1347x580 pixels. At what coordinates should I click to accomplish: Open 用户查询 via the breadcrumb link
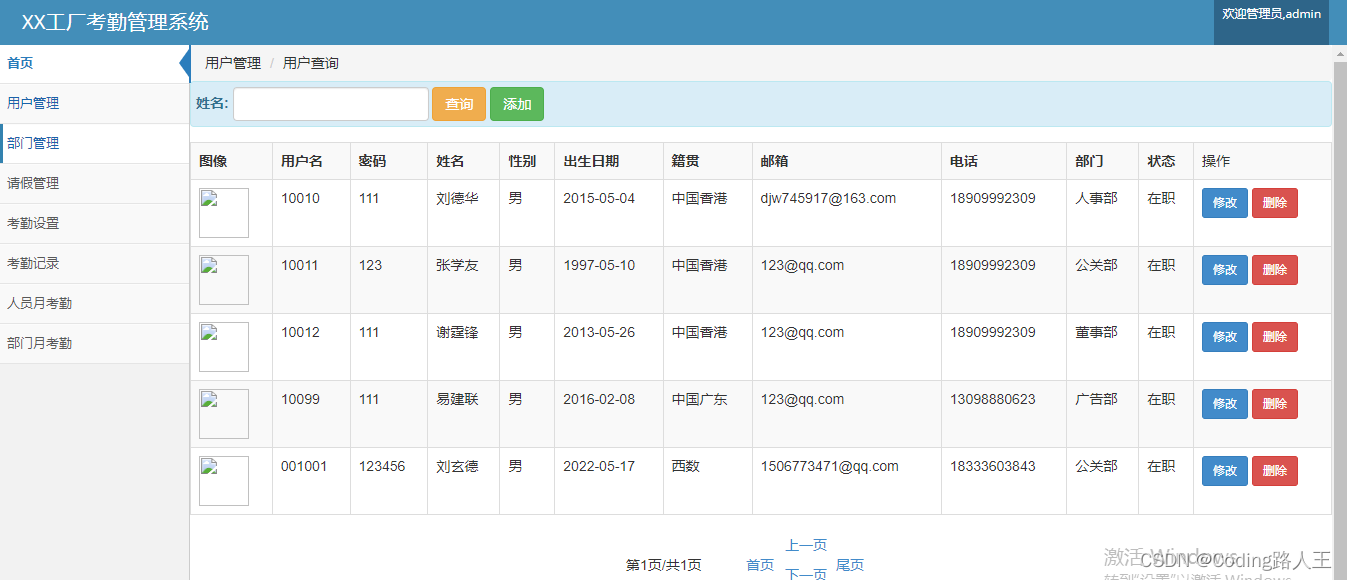(x=310, y=62)
